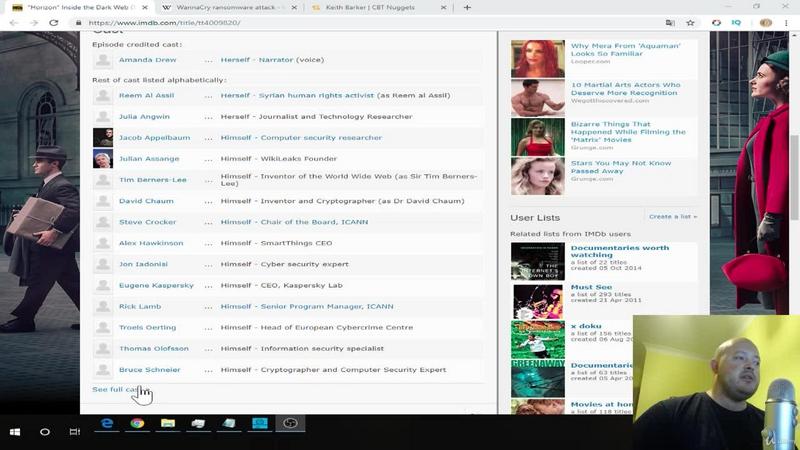Click the page vertical scrollbar thumb
Screen dimensions: 800x450
click(795, 178)
